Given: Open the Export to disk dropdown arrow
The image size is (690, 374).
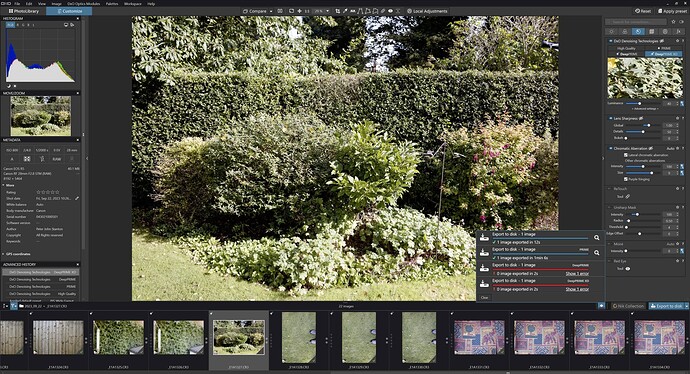Looking at the screenshot, I should point(686,306).
